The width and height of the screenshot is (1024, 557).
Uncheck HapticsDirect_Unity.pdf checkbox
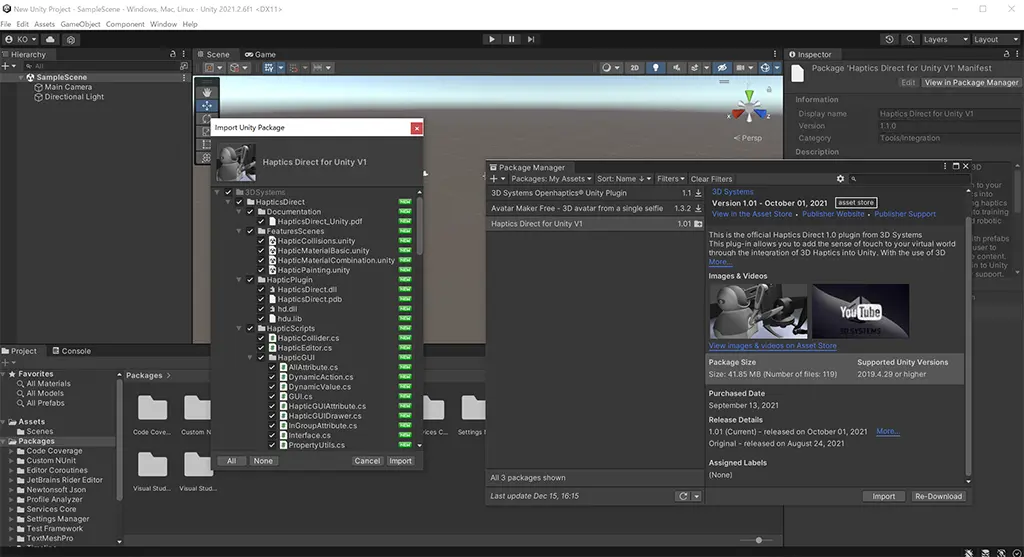pyautogui.click(x=261, y=221)
